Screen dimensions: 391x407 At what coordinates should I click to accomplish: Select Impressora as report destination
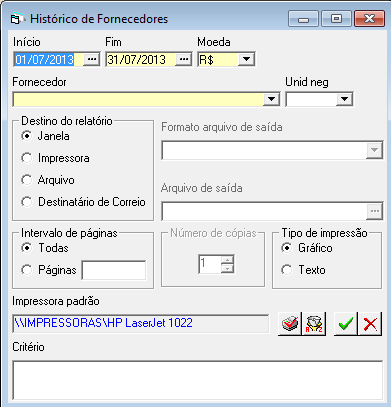coord(27,158)
